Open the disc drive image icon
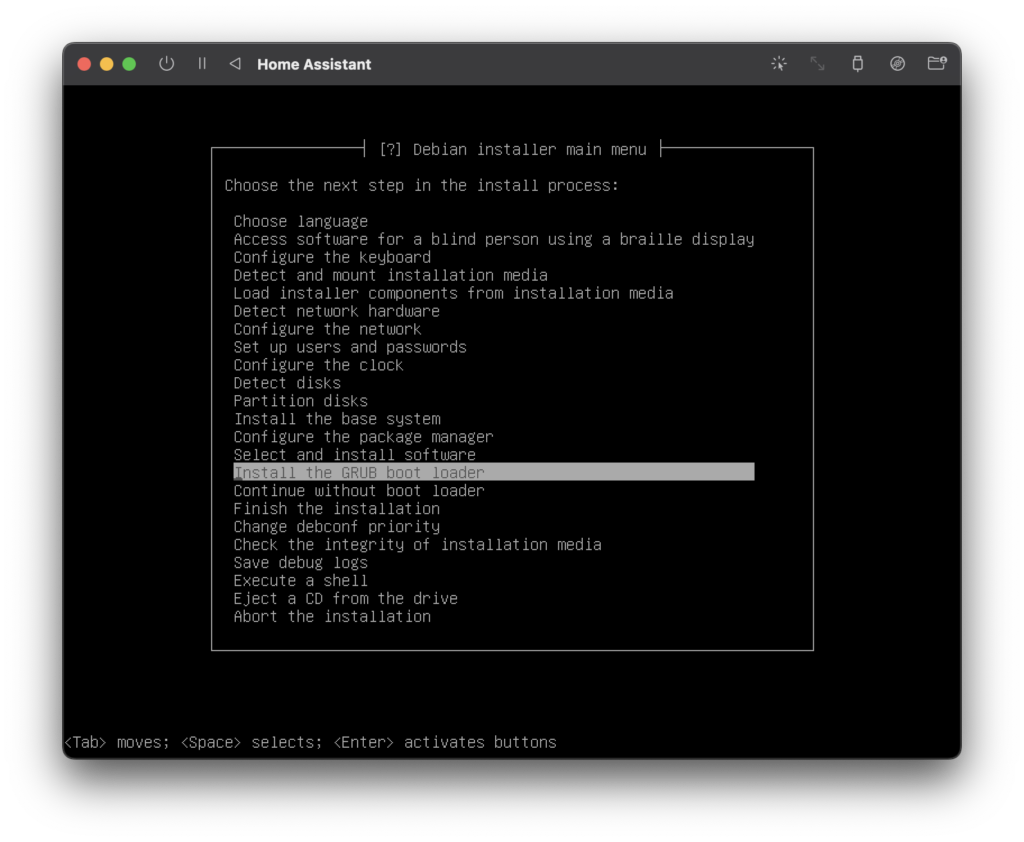The image size is (1024, 842). (x=897, y=63)
